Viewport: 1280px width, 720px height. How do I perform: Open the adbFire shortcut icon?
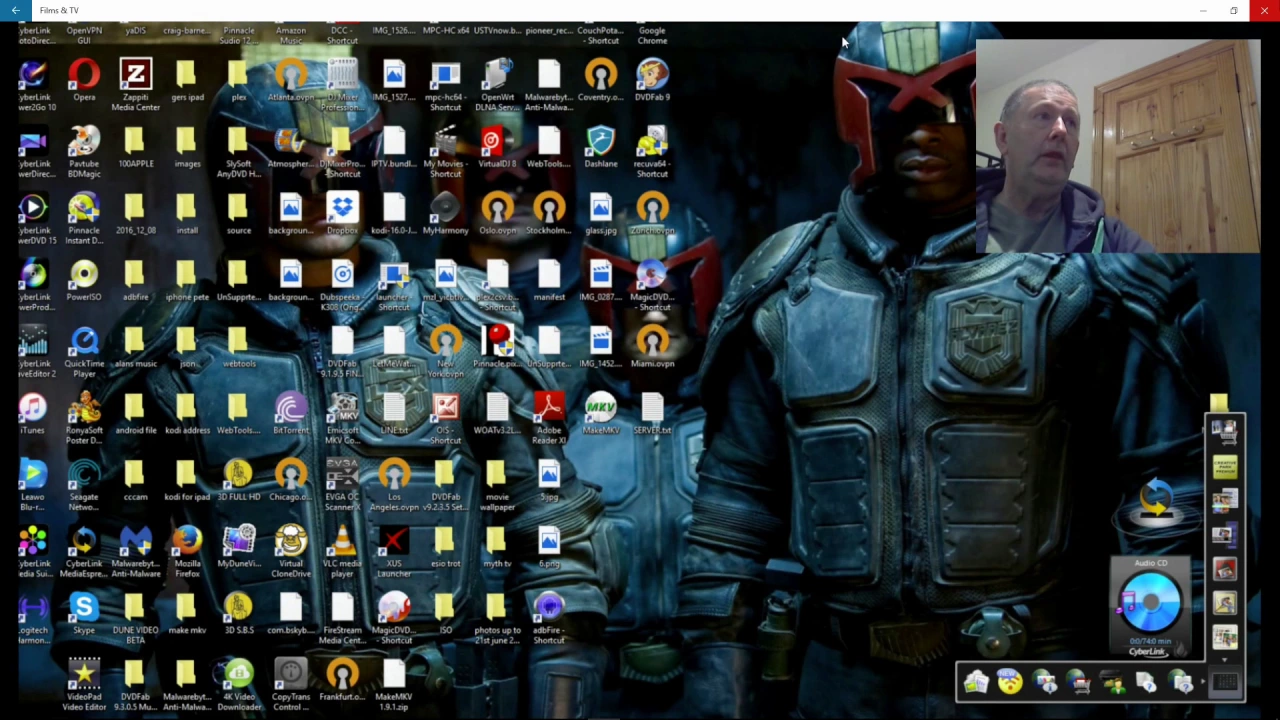click(x=549, y=617)
